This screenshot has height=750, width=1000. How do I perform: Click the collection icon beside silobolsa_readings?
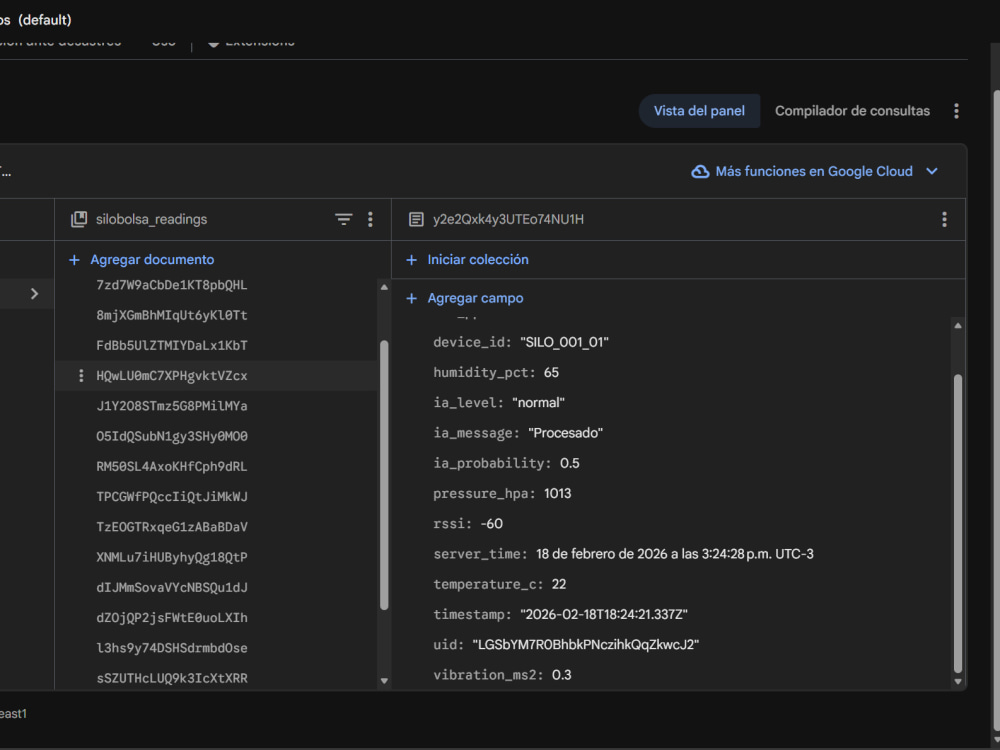pyautogui.click(x=79, y=219)
